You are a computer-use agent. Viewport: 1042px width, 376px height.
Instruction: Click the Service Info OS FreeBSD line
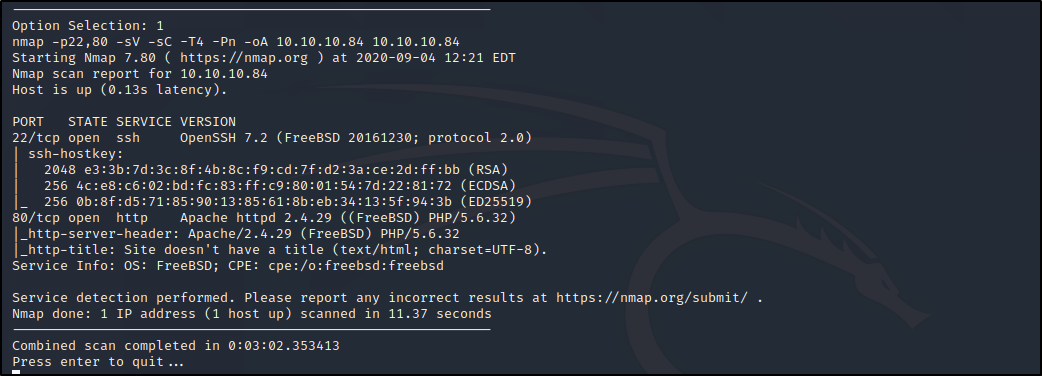tap(228, 266)
